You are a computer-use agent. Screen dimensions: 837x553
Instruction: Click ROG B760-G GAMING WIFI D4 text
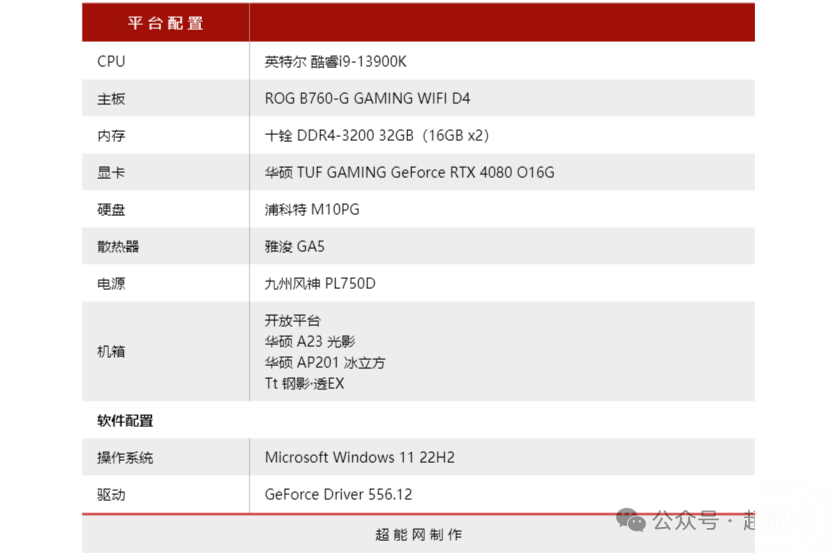367,99
